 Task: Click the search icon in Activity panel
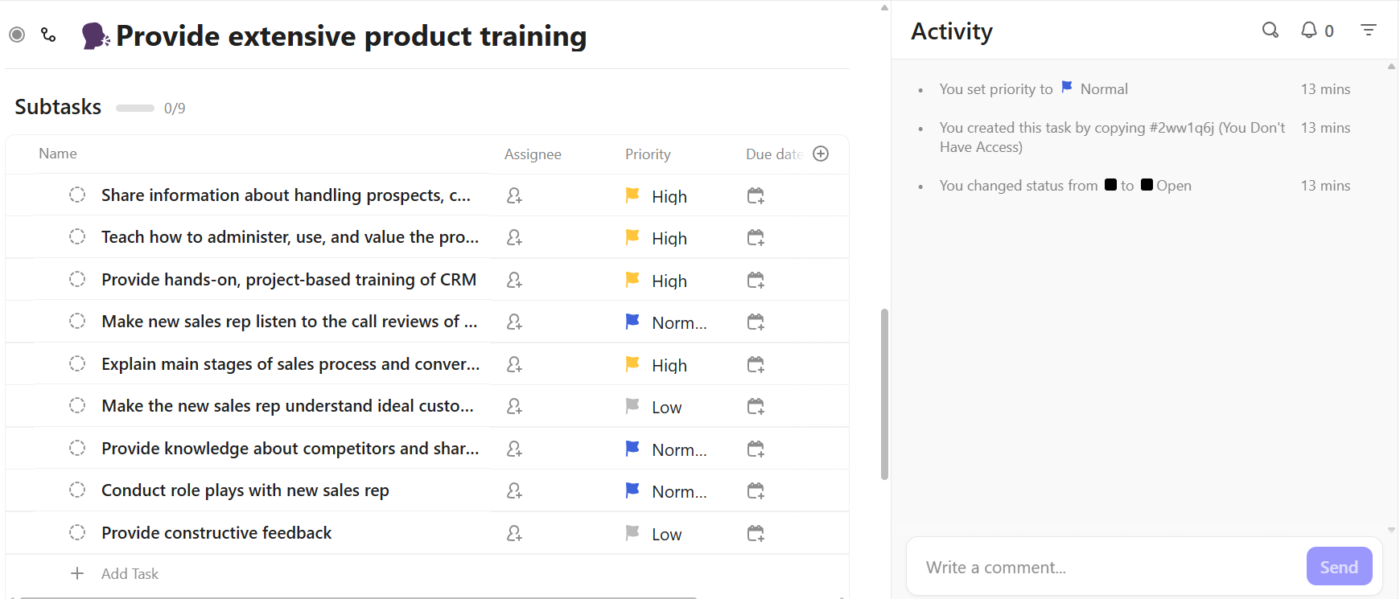(1270, 31)
